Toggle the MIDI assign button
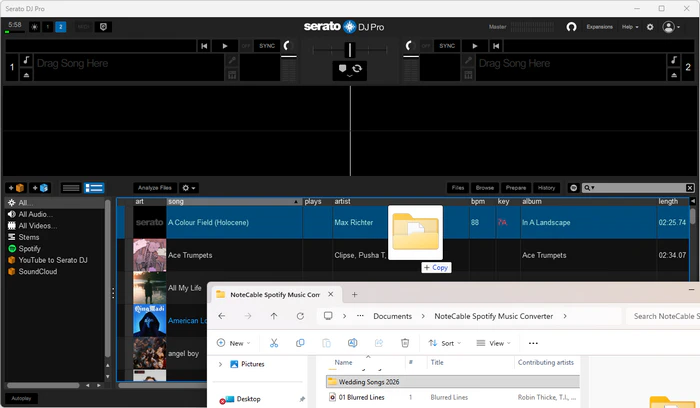The height and width of the screenshot is (408, 700). 83,27
